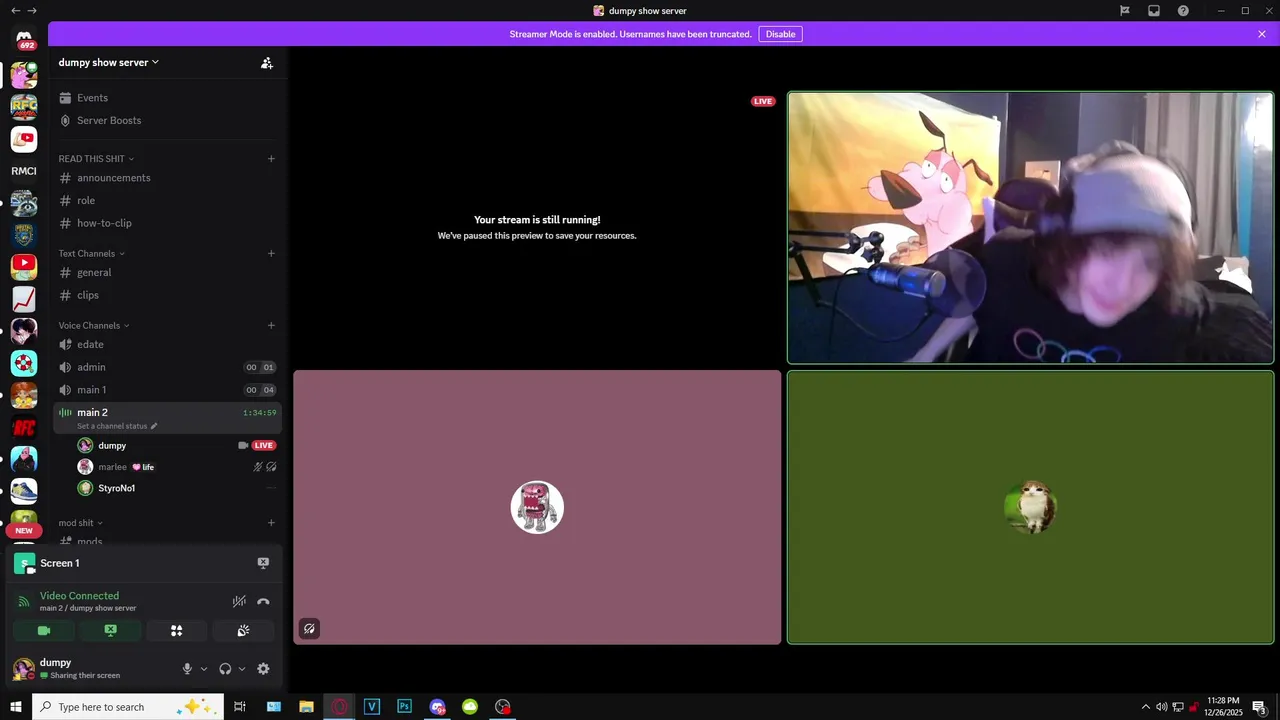Click the flag icon in title bar

tap(1125, 11)
